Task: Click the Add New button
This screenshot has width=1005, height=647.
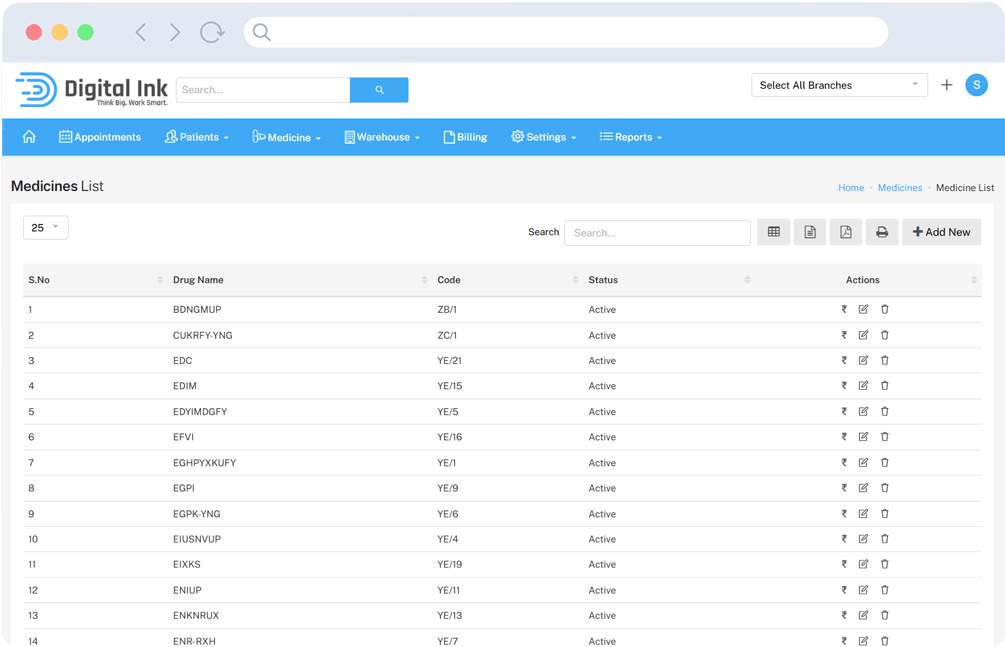Action: [x=941, y=232]
